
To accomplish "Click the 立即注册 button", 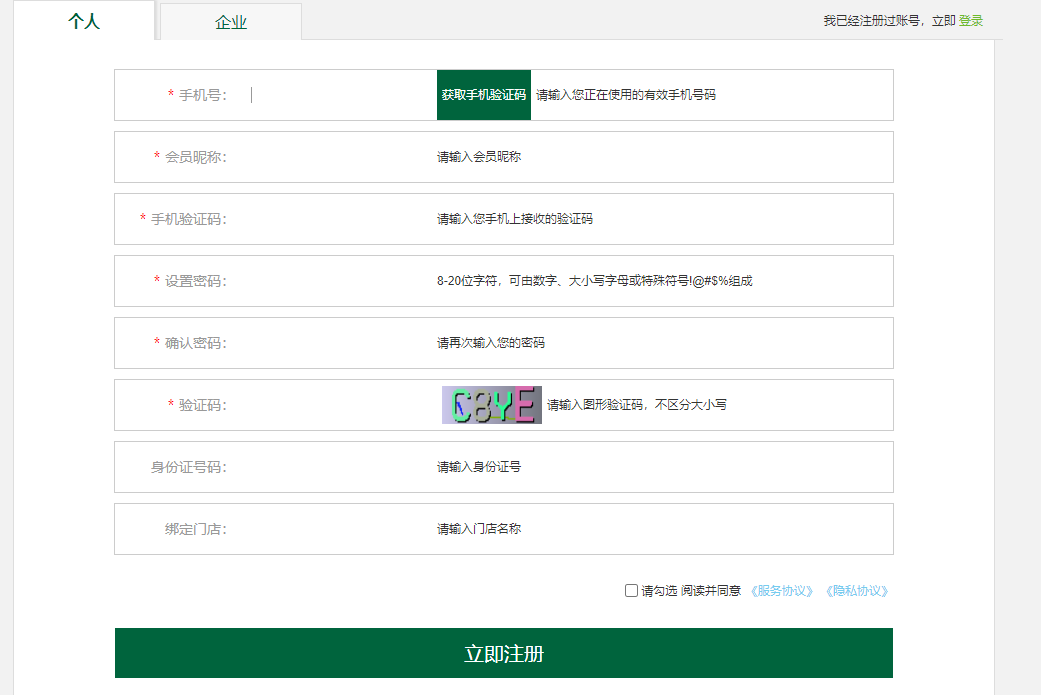I will click(x=503, y=654).
